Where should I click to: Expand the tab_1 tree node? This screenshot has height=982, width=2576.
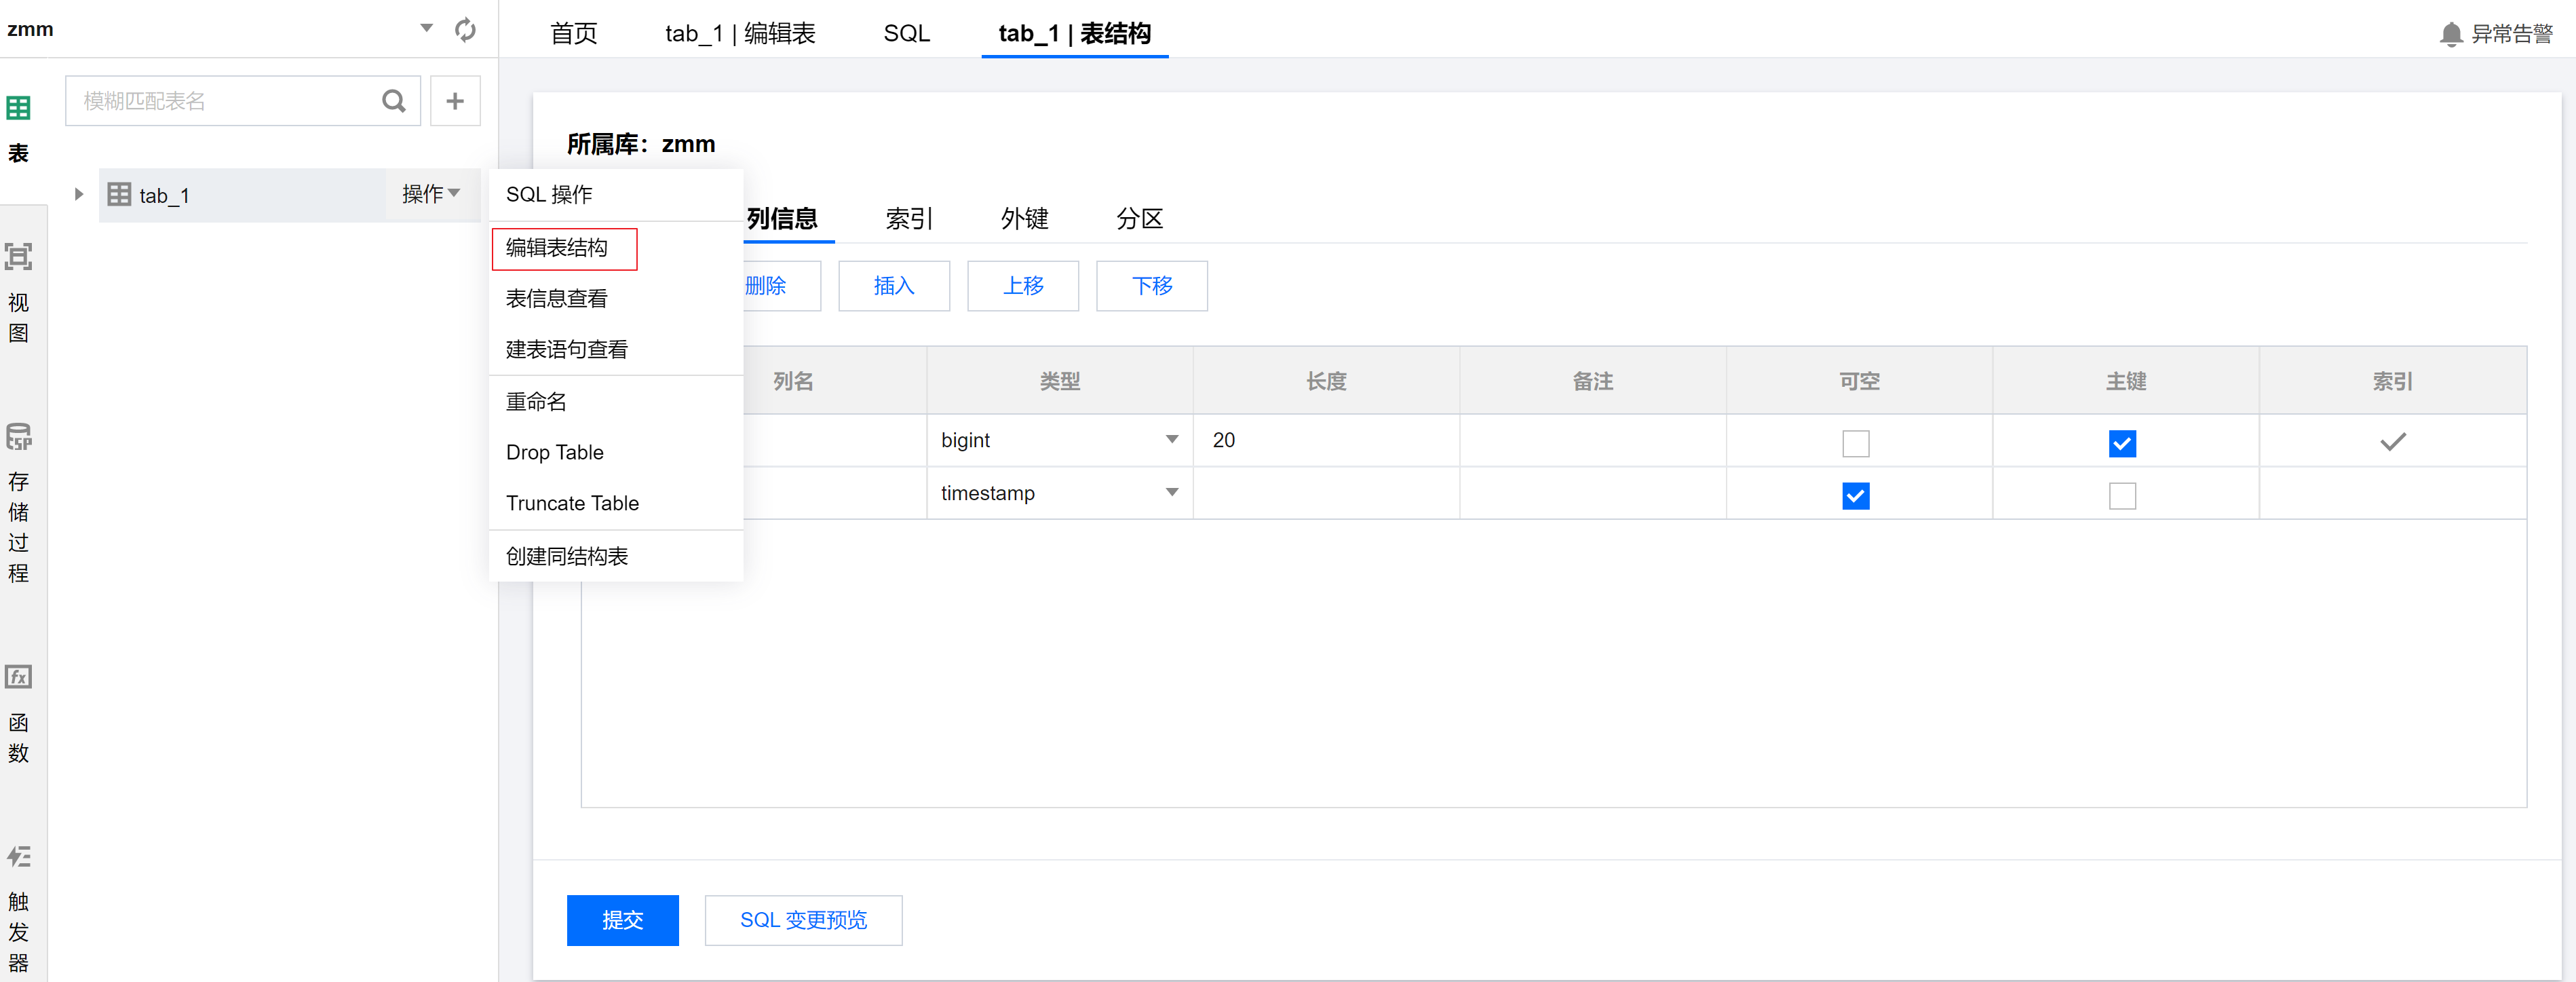(x=79, y=194)
